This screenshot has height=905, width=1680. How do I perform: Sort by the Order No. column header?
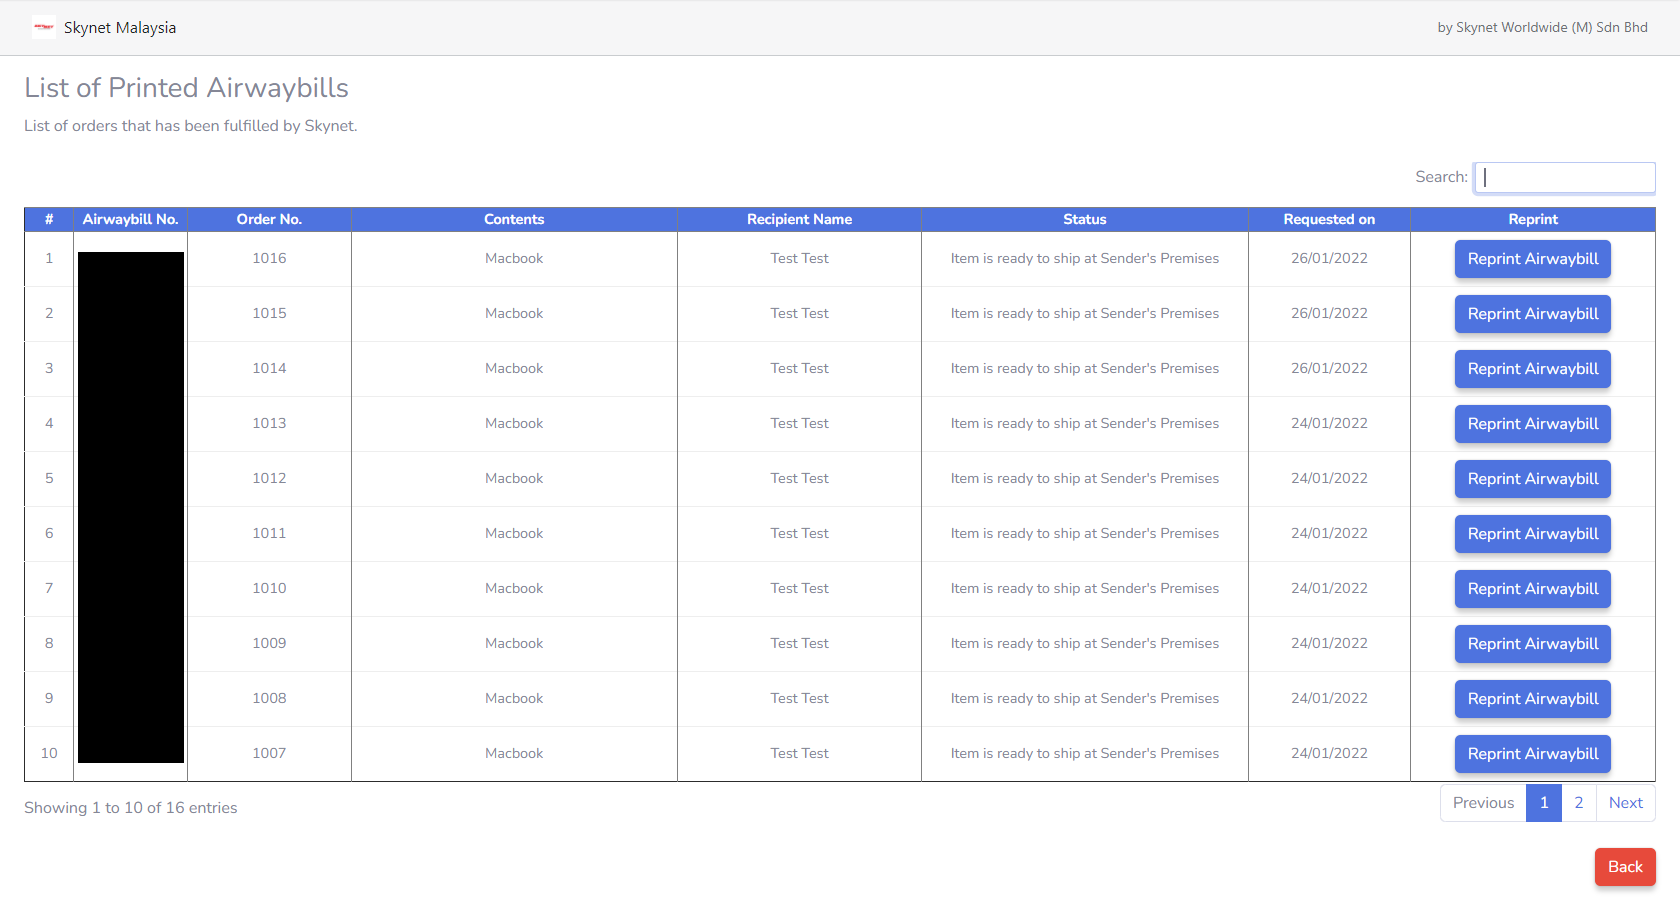[x=269, y=219]
